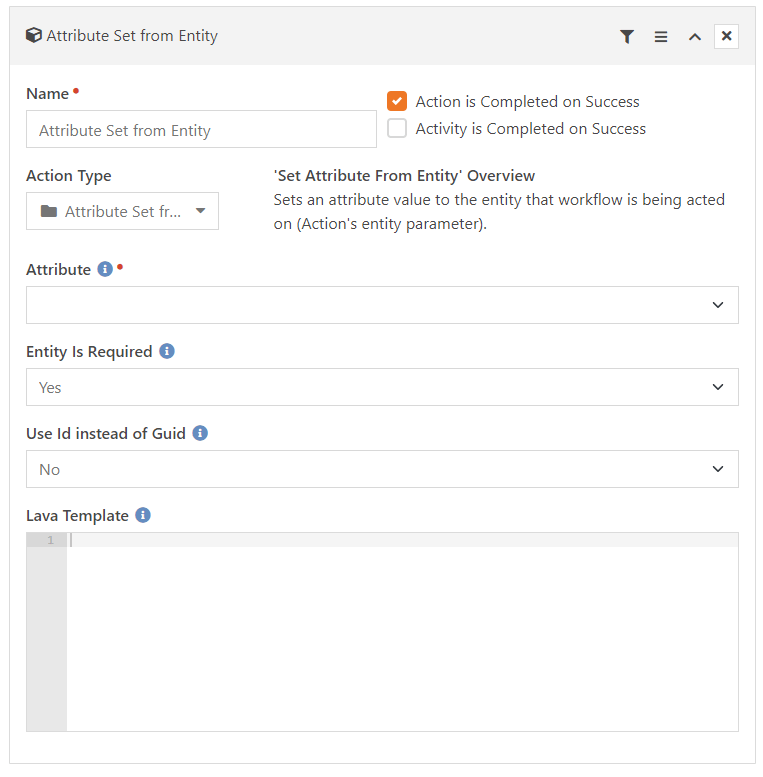Open Entity Is Required dropdown showing Yes
The height and width of the screenshot is (777, 763).
382,387
